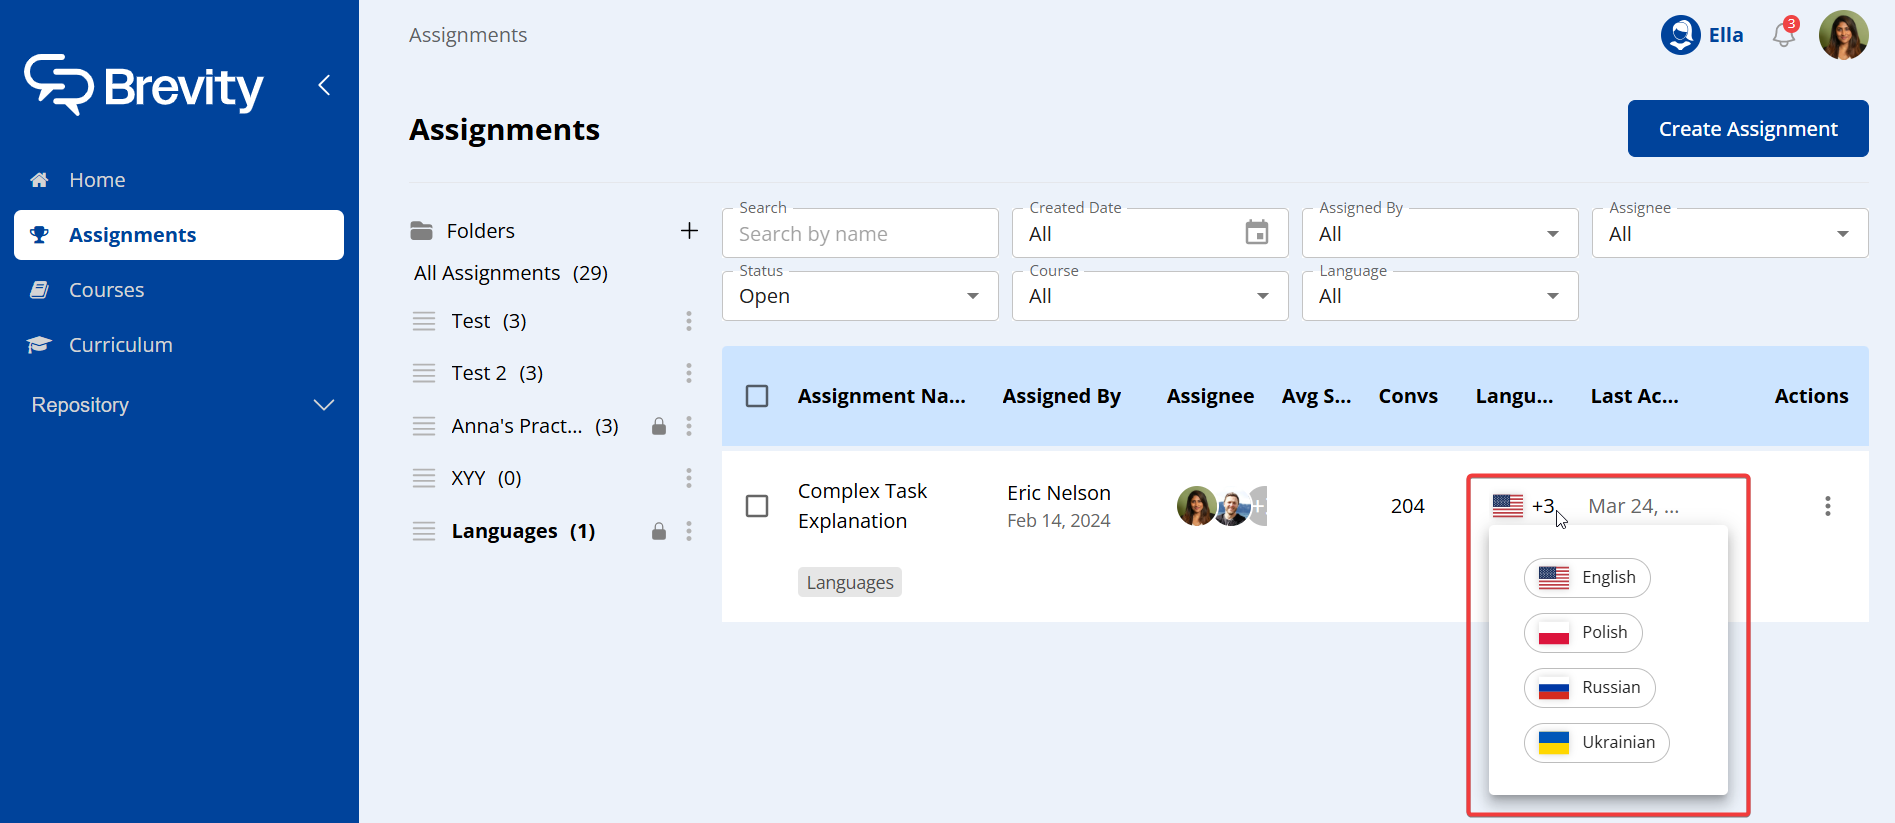Click the Search by name field
Viewport: 1895px width, 823px height.
[x=860, y=234]
